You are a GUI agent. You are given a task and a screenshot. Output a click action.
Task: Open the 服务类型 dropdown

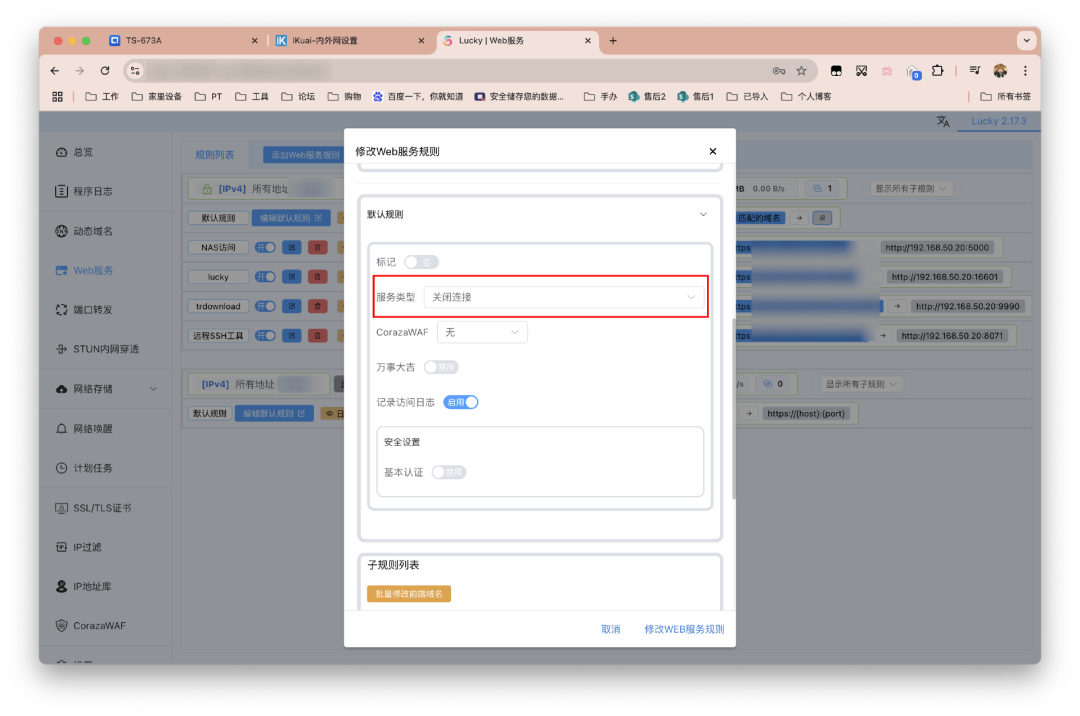[x=563, y=297]
